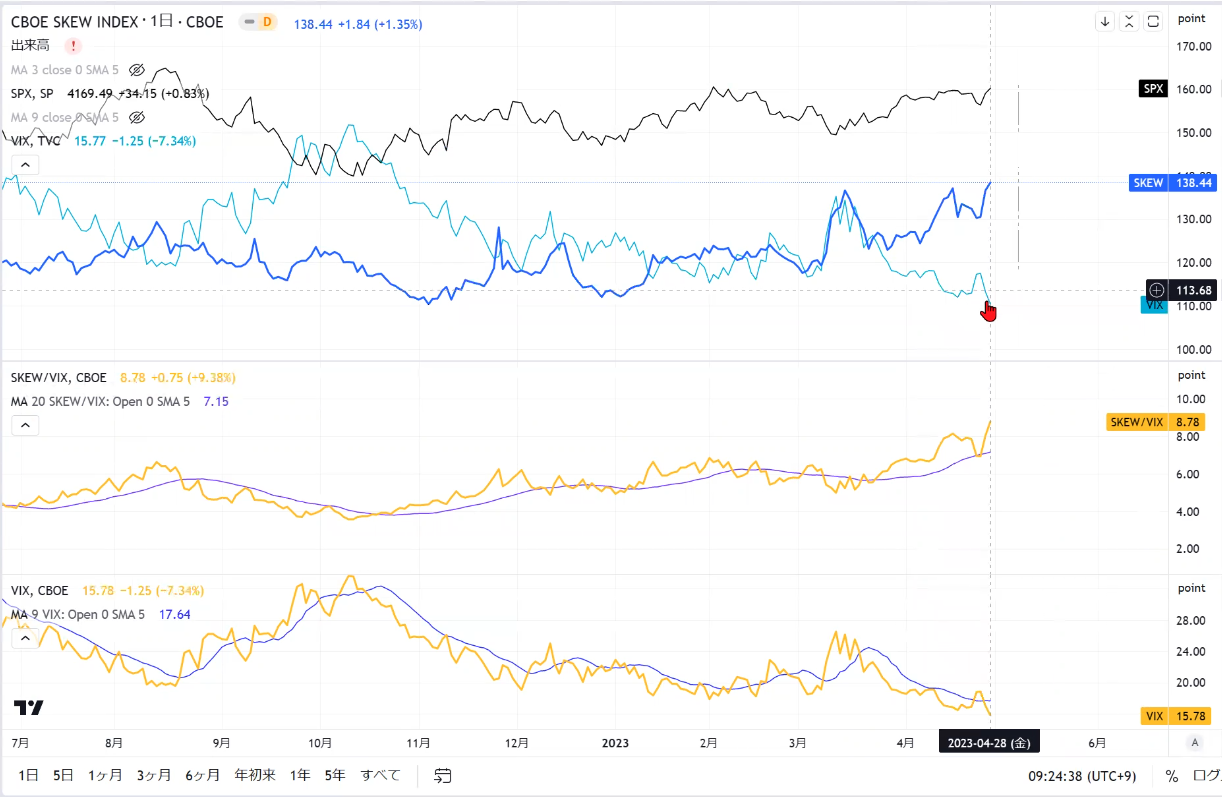This screenshot has height=797, width=1222.
Task: Select the 5年 time range
Action: (335, 775)
